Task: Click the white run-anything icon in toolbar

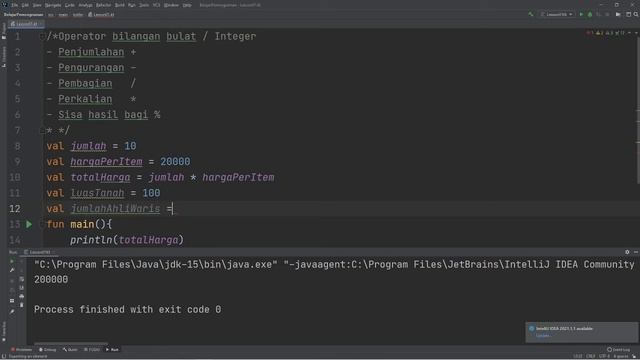Action: (x=618, y=14)
